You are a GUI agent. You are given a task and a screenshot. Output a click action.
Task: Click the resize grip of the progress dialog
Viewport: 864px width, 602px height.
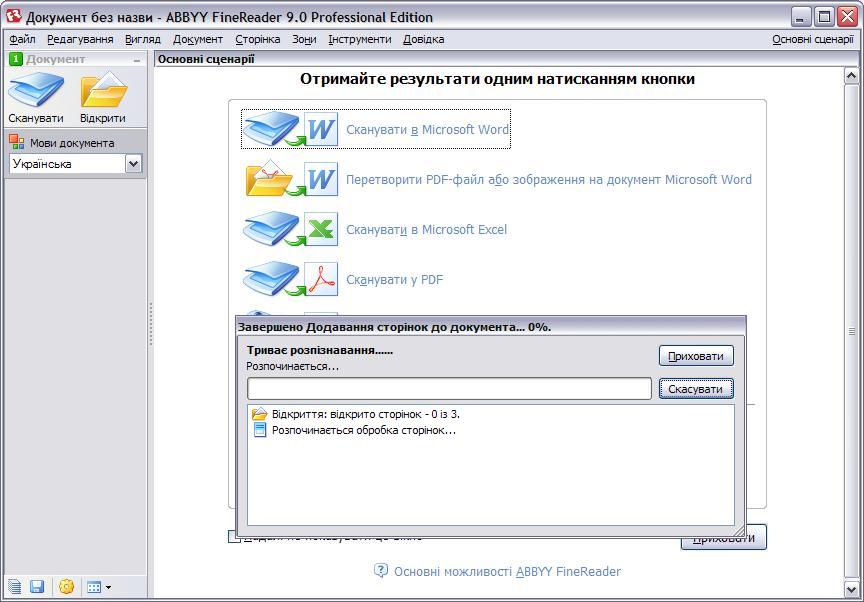tap(739, 531)
